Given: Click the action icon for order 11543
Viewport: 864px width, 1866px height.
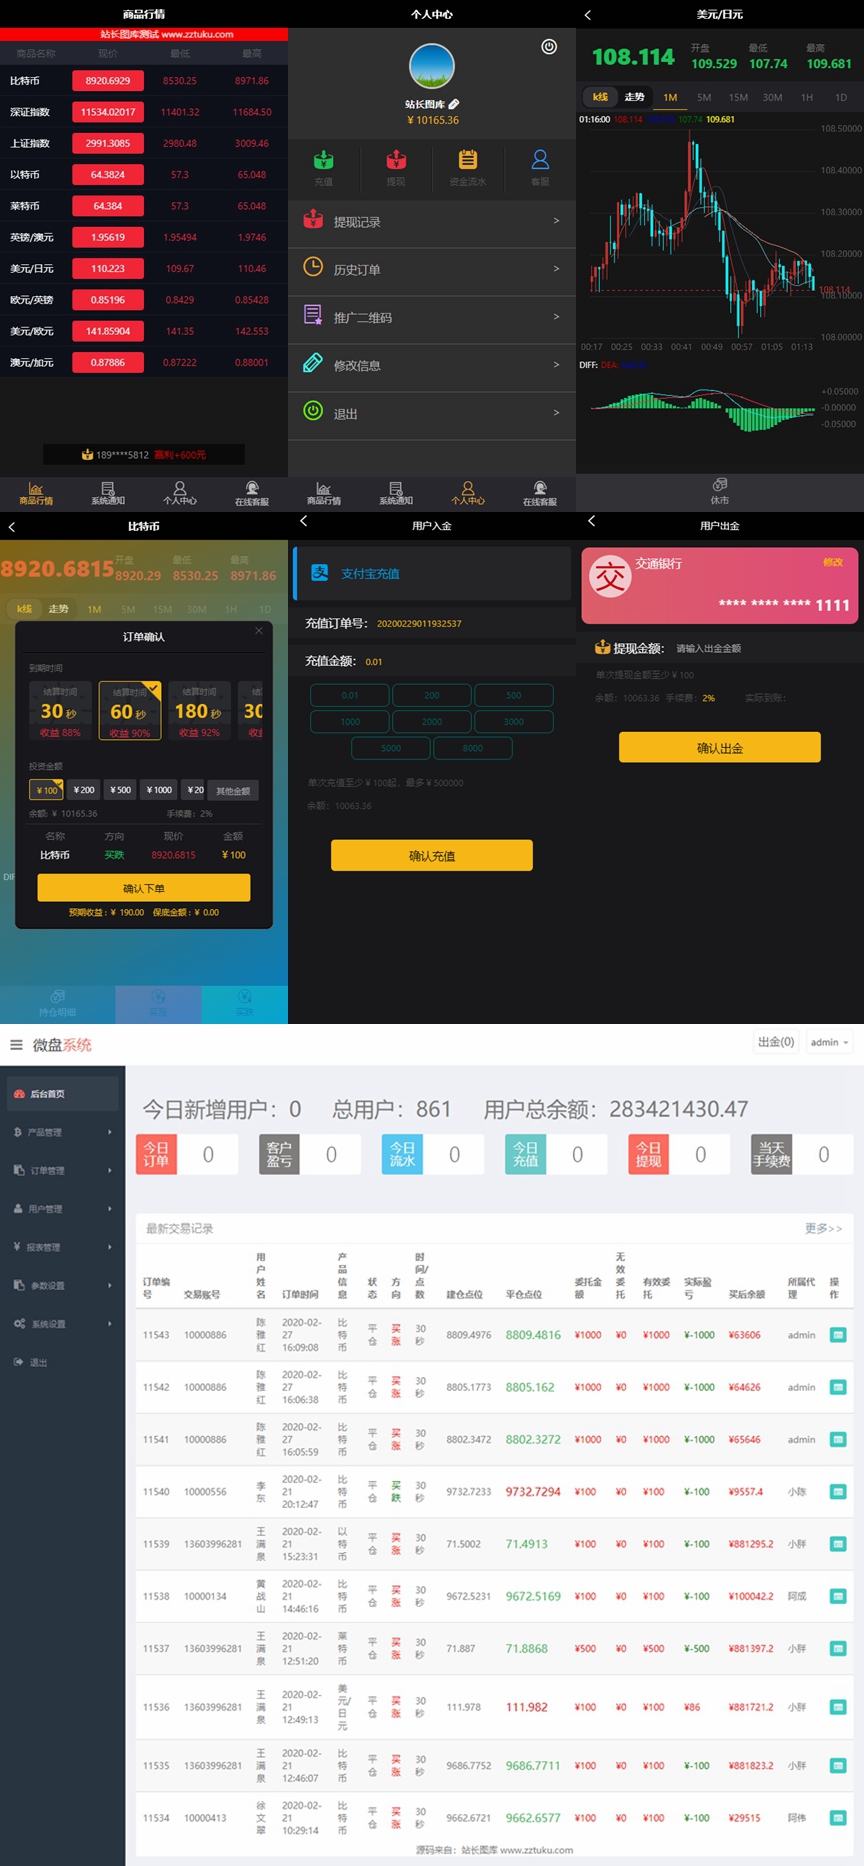Looking at the screenshot, I should 838,1335.
